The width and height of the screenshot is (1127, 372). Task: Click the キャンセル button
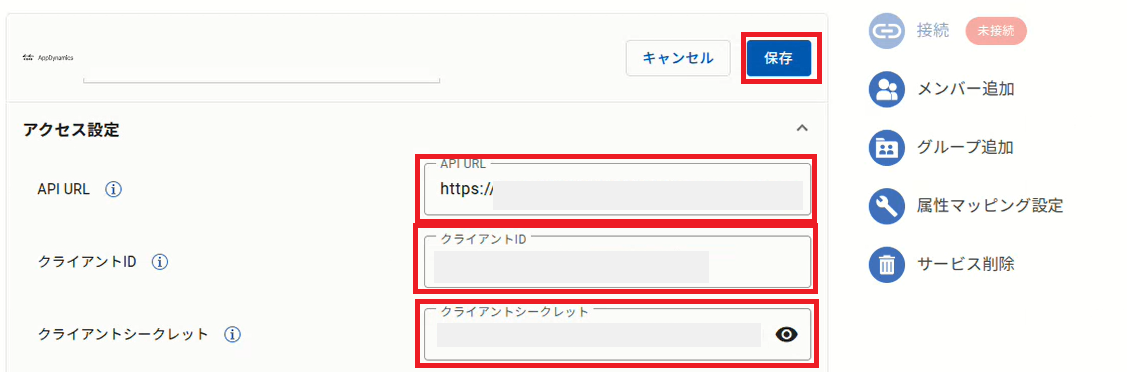pyautogui.click(x=678, y=58)
